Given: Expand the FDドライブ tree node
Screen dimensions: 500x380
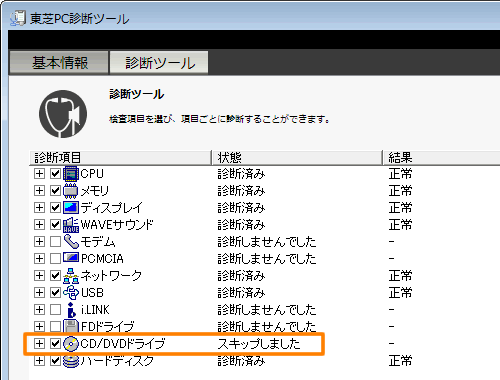Looking at the screenshot, I should pos(39,326).
